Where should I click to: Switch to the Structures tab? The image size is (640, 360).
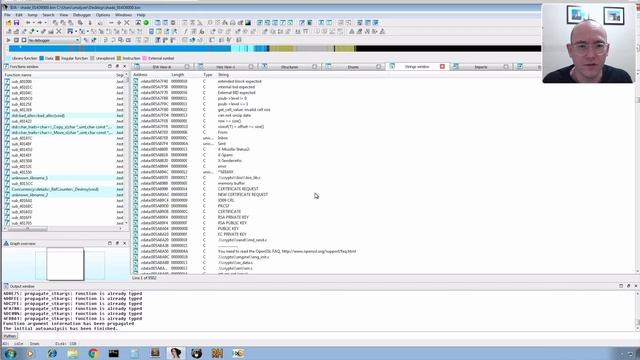click(289, 67)
